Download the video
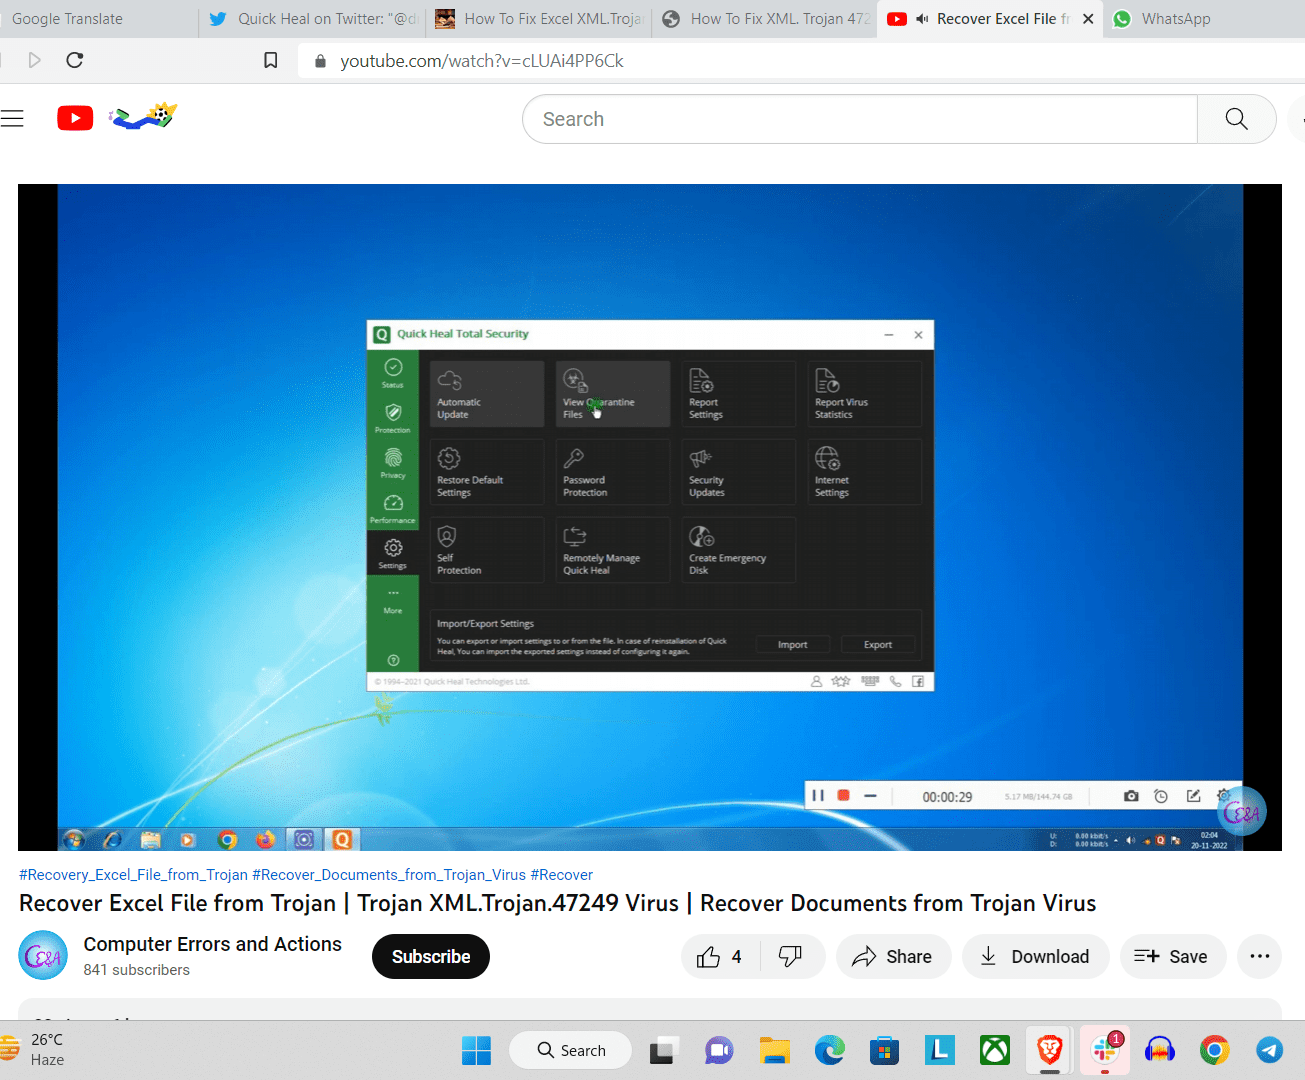This screenshot has height=1080, width=1305. [1035, 957]
